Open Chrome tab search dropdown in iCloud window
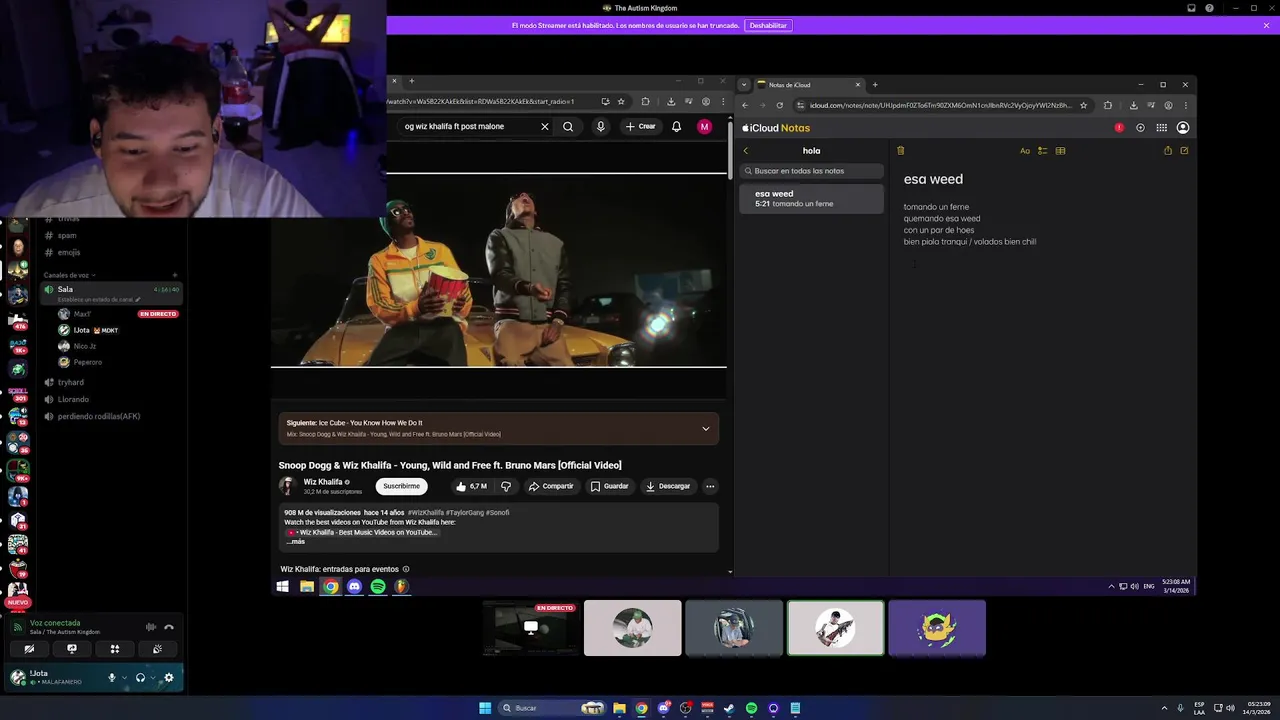Viewport: 1280px width, 720px height. [744, 85]
